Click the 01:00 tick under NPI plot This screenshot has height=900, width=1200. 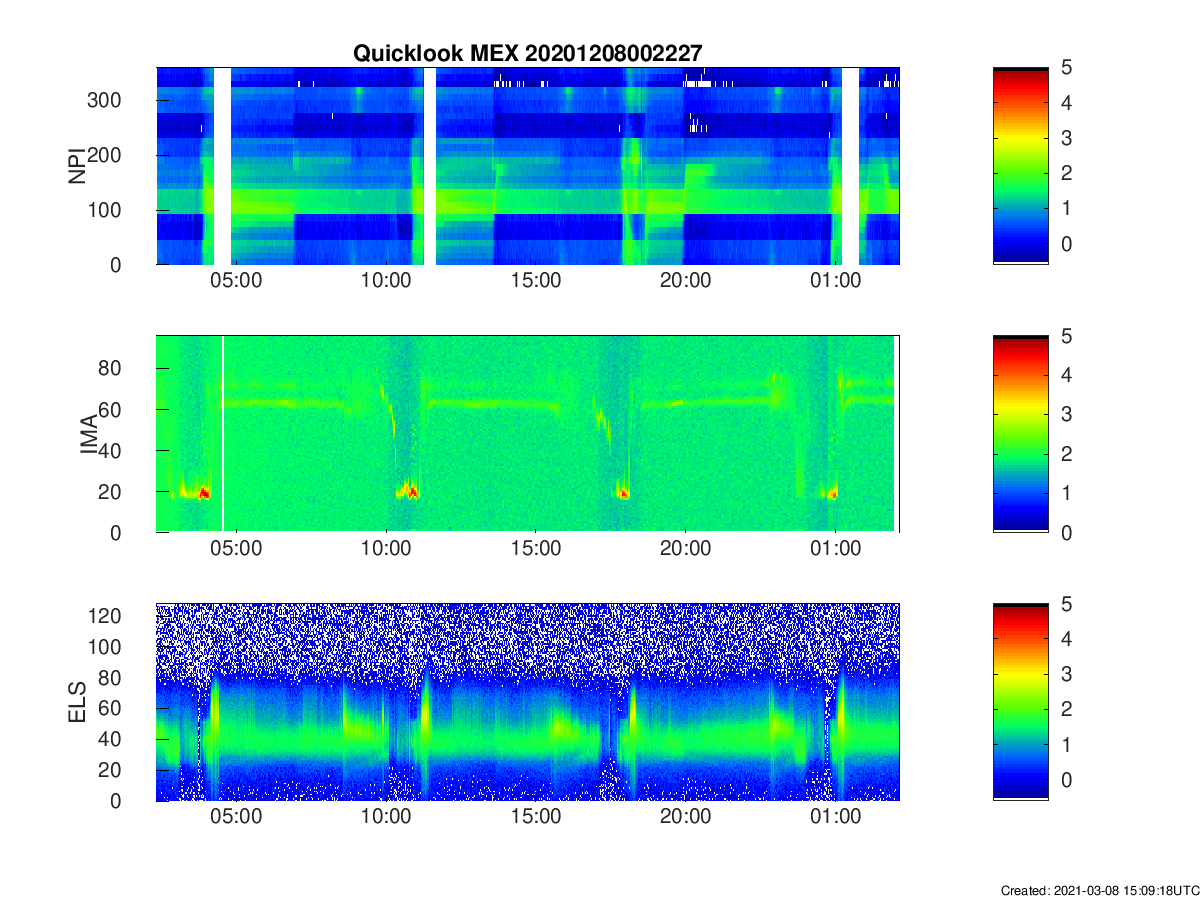835,281
